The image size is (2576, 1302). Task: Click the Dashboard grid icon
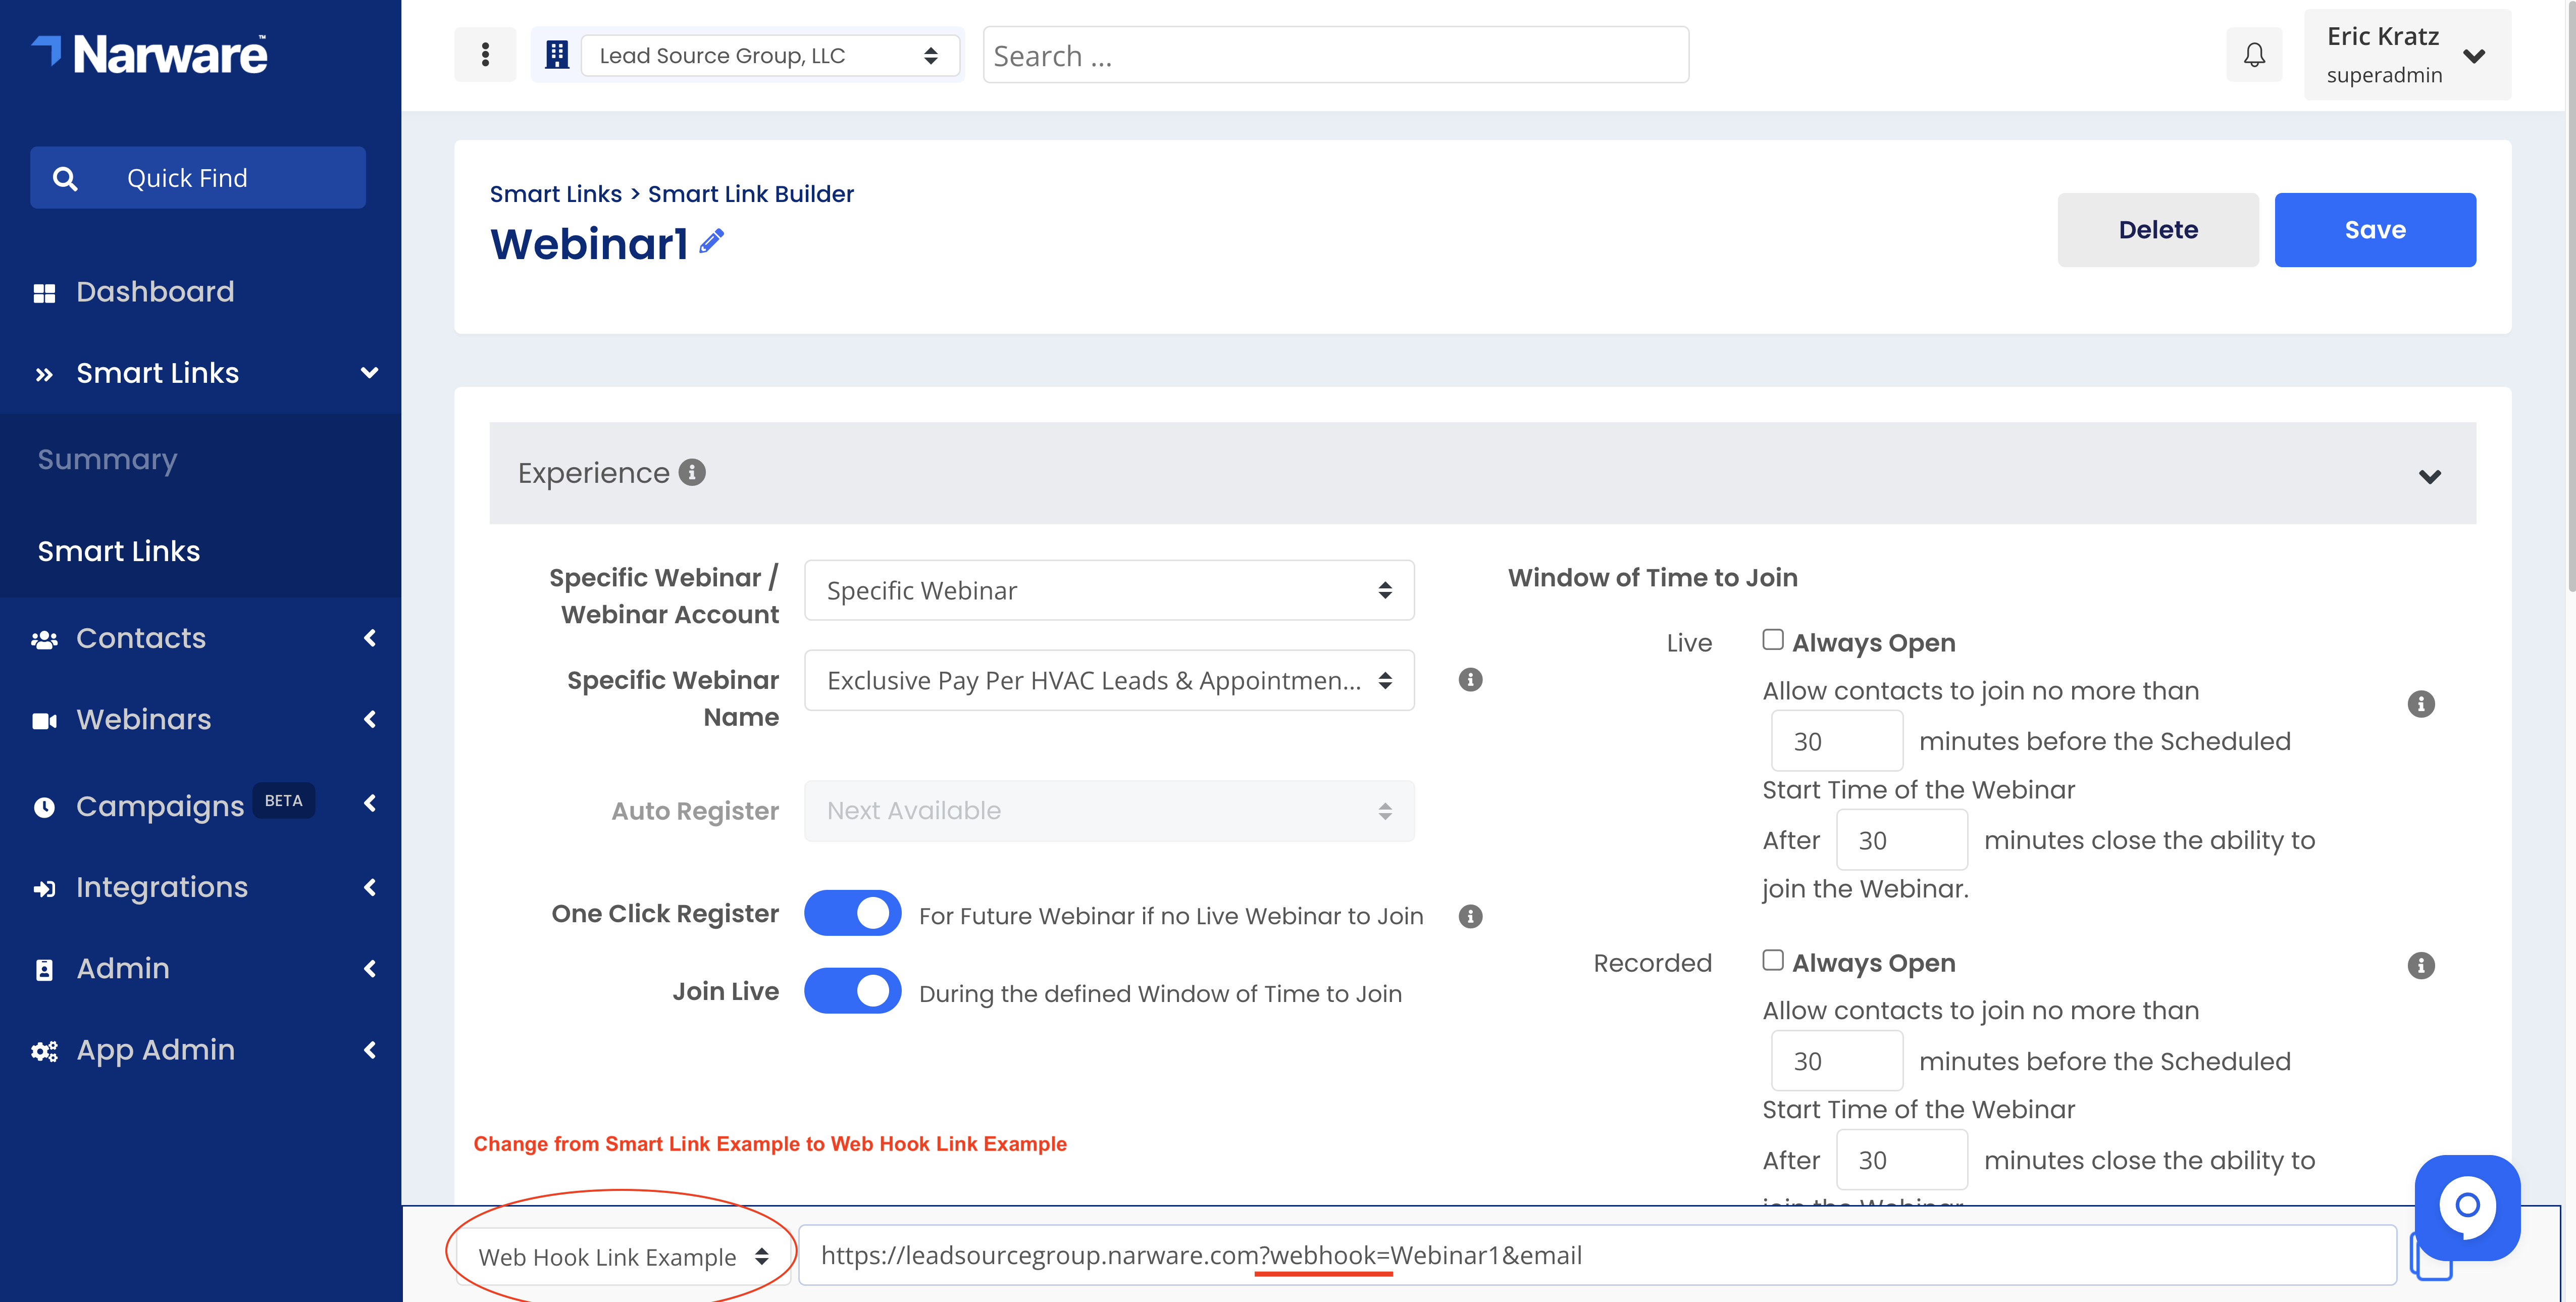tap(44, 293)
